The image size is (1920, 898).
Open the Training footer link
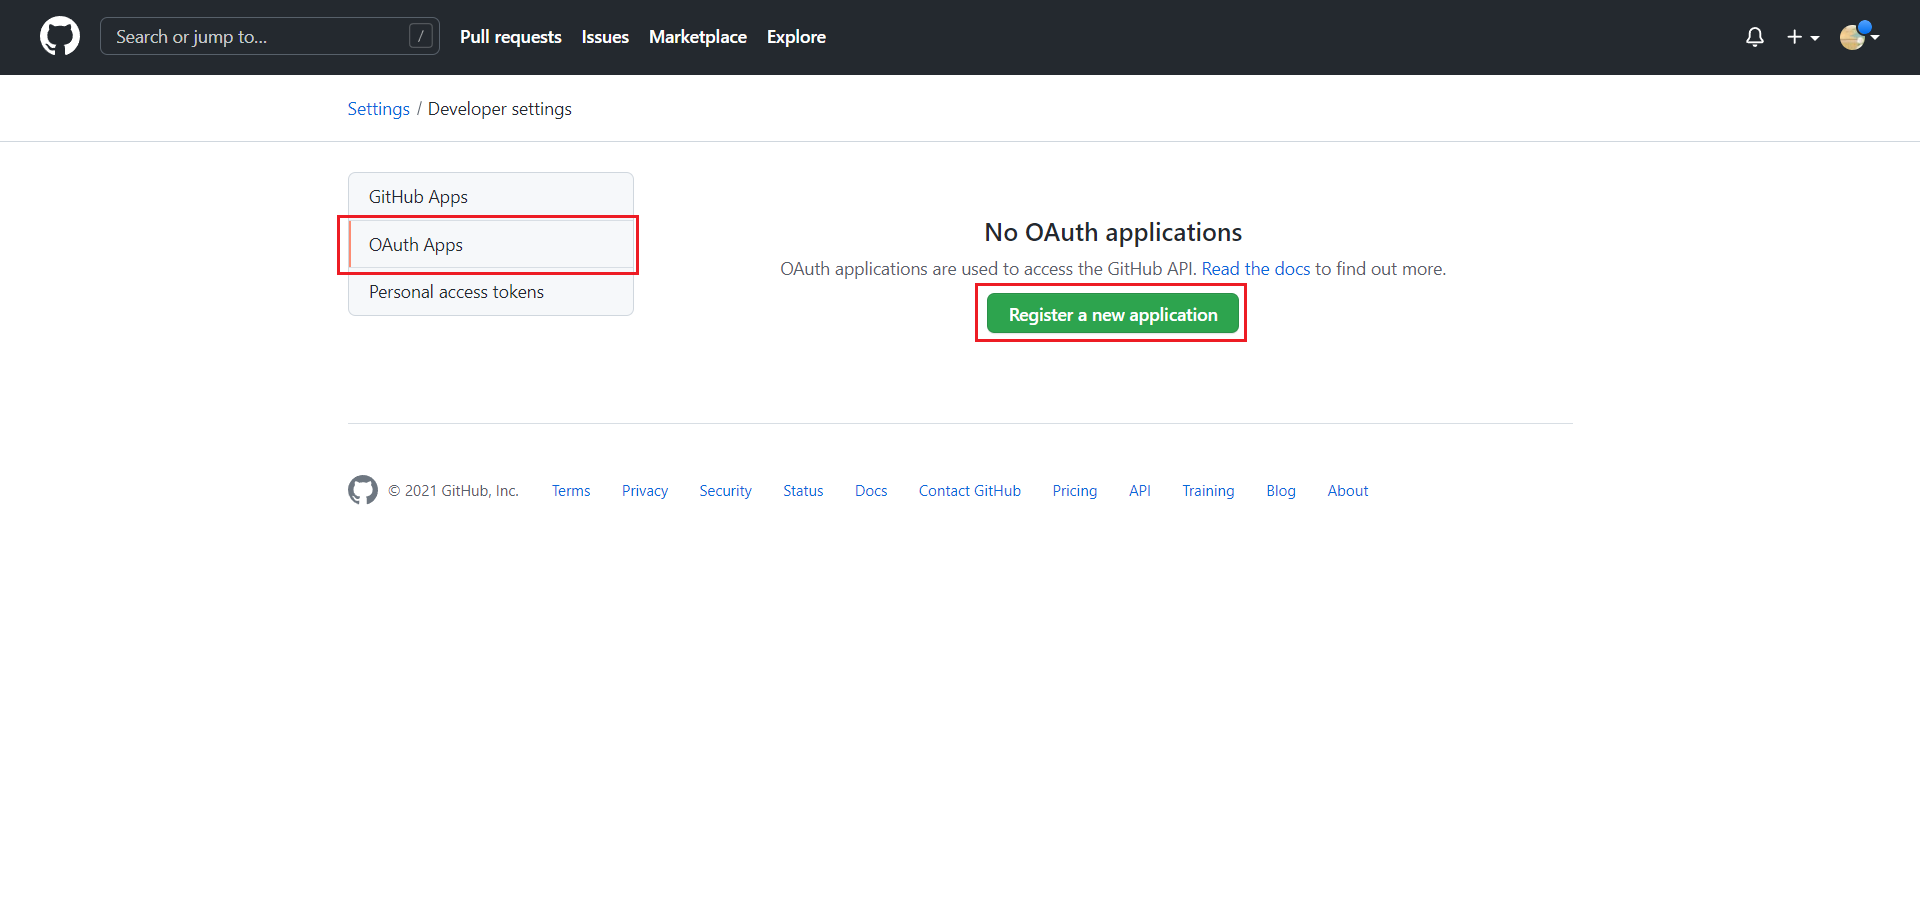[1208, 491]
